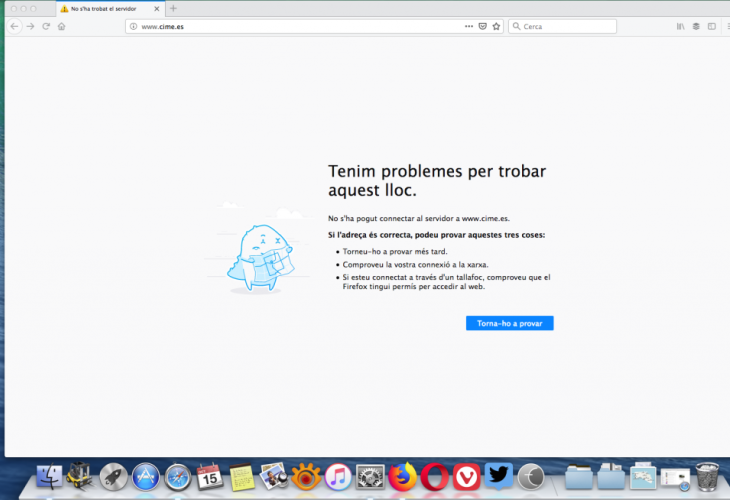The image size is (730, 500).
Task: Open Finder from the Dock
Action: [49, 476]
